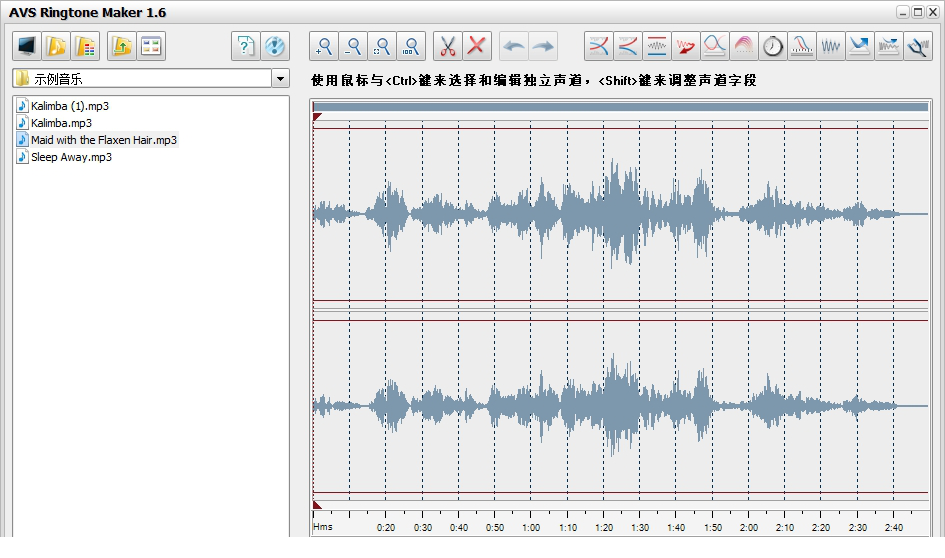Redo with the right curved arrow
Viewport: 945px width, 558px height.
coord(543,46)
